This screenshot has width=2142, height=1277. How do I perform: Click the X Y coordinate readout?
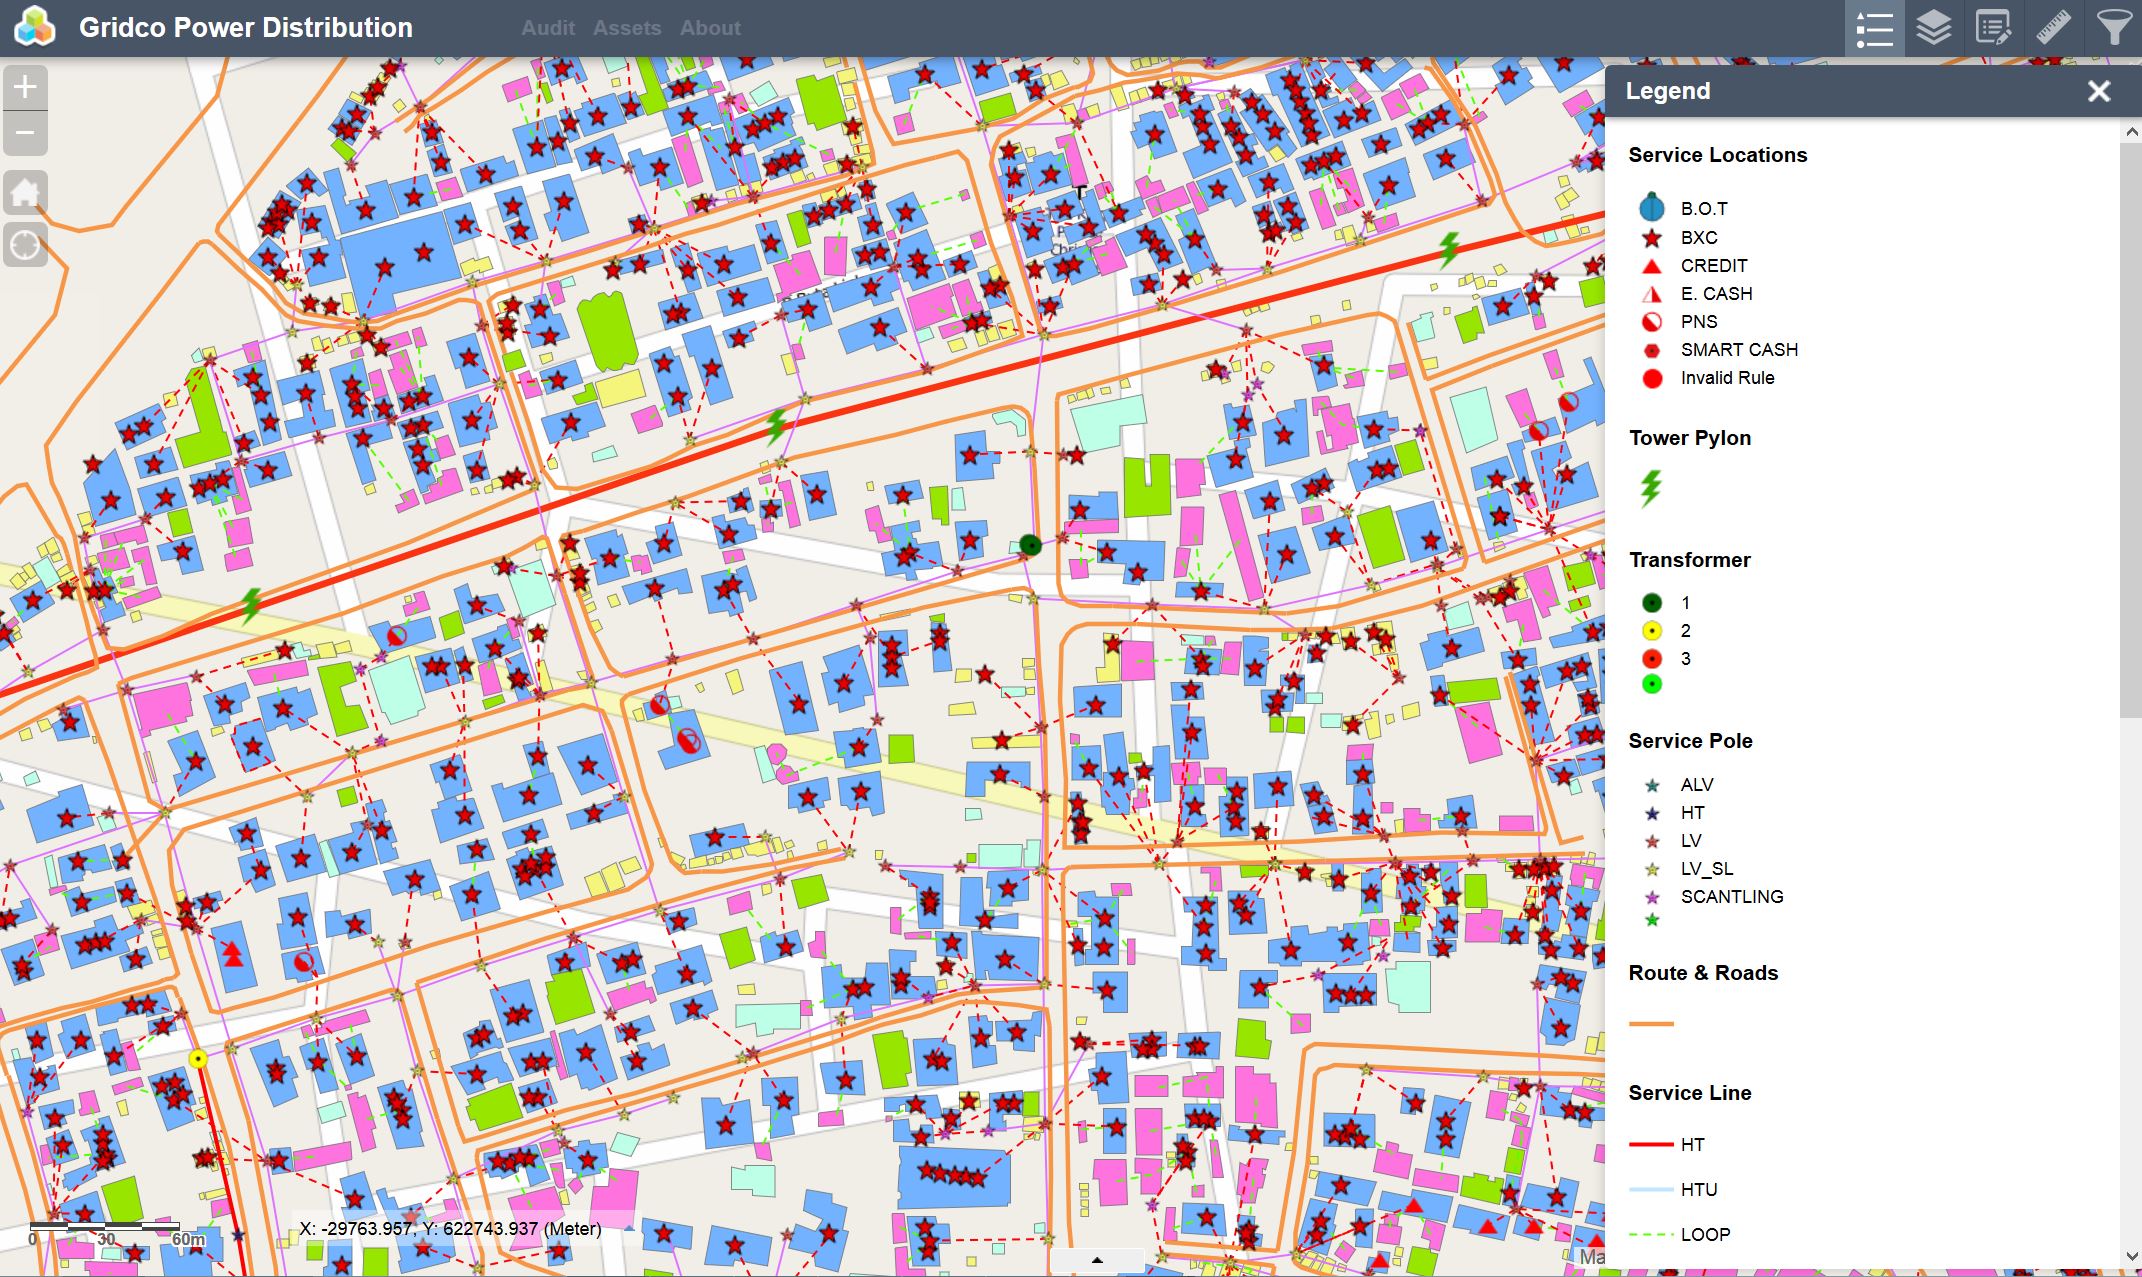pos(451,1229)
